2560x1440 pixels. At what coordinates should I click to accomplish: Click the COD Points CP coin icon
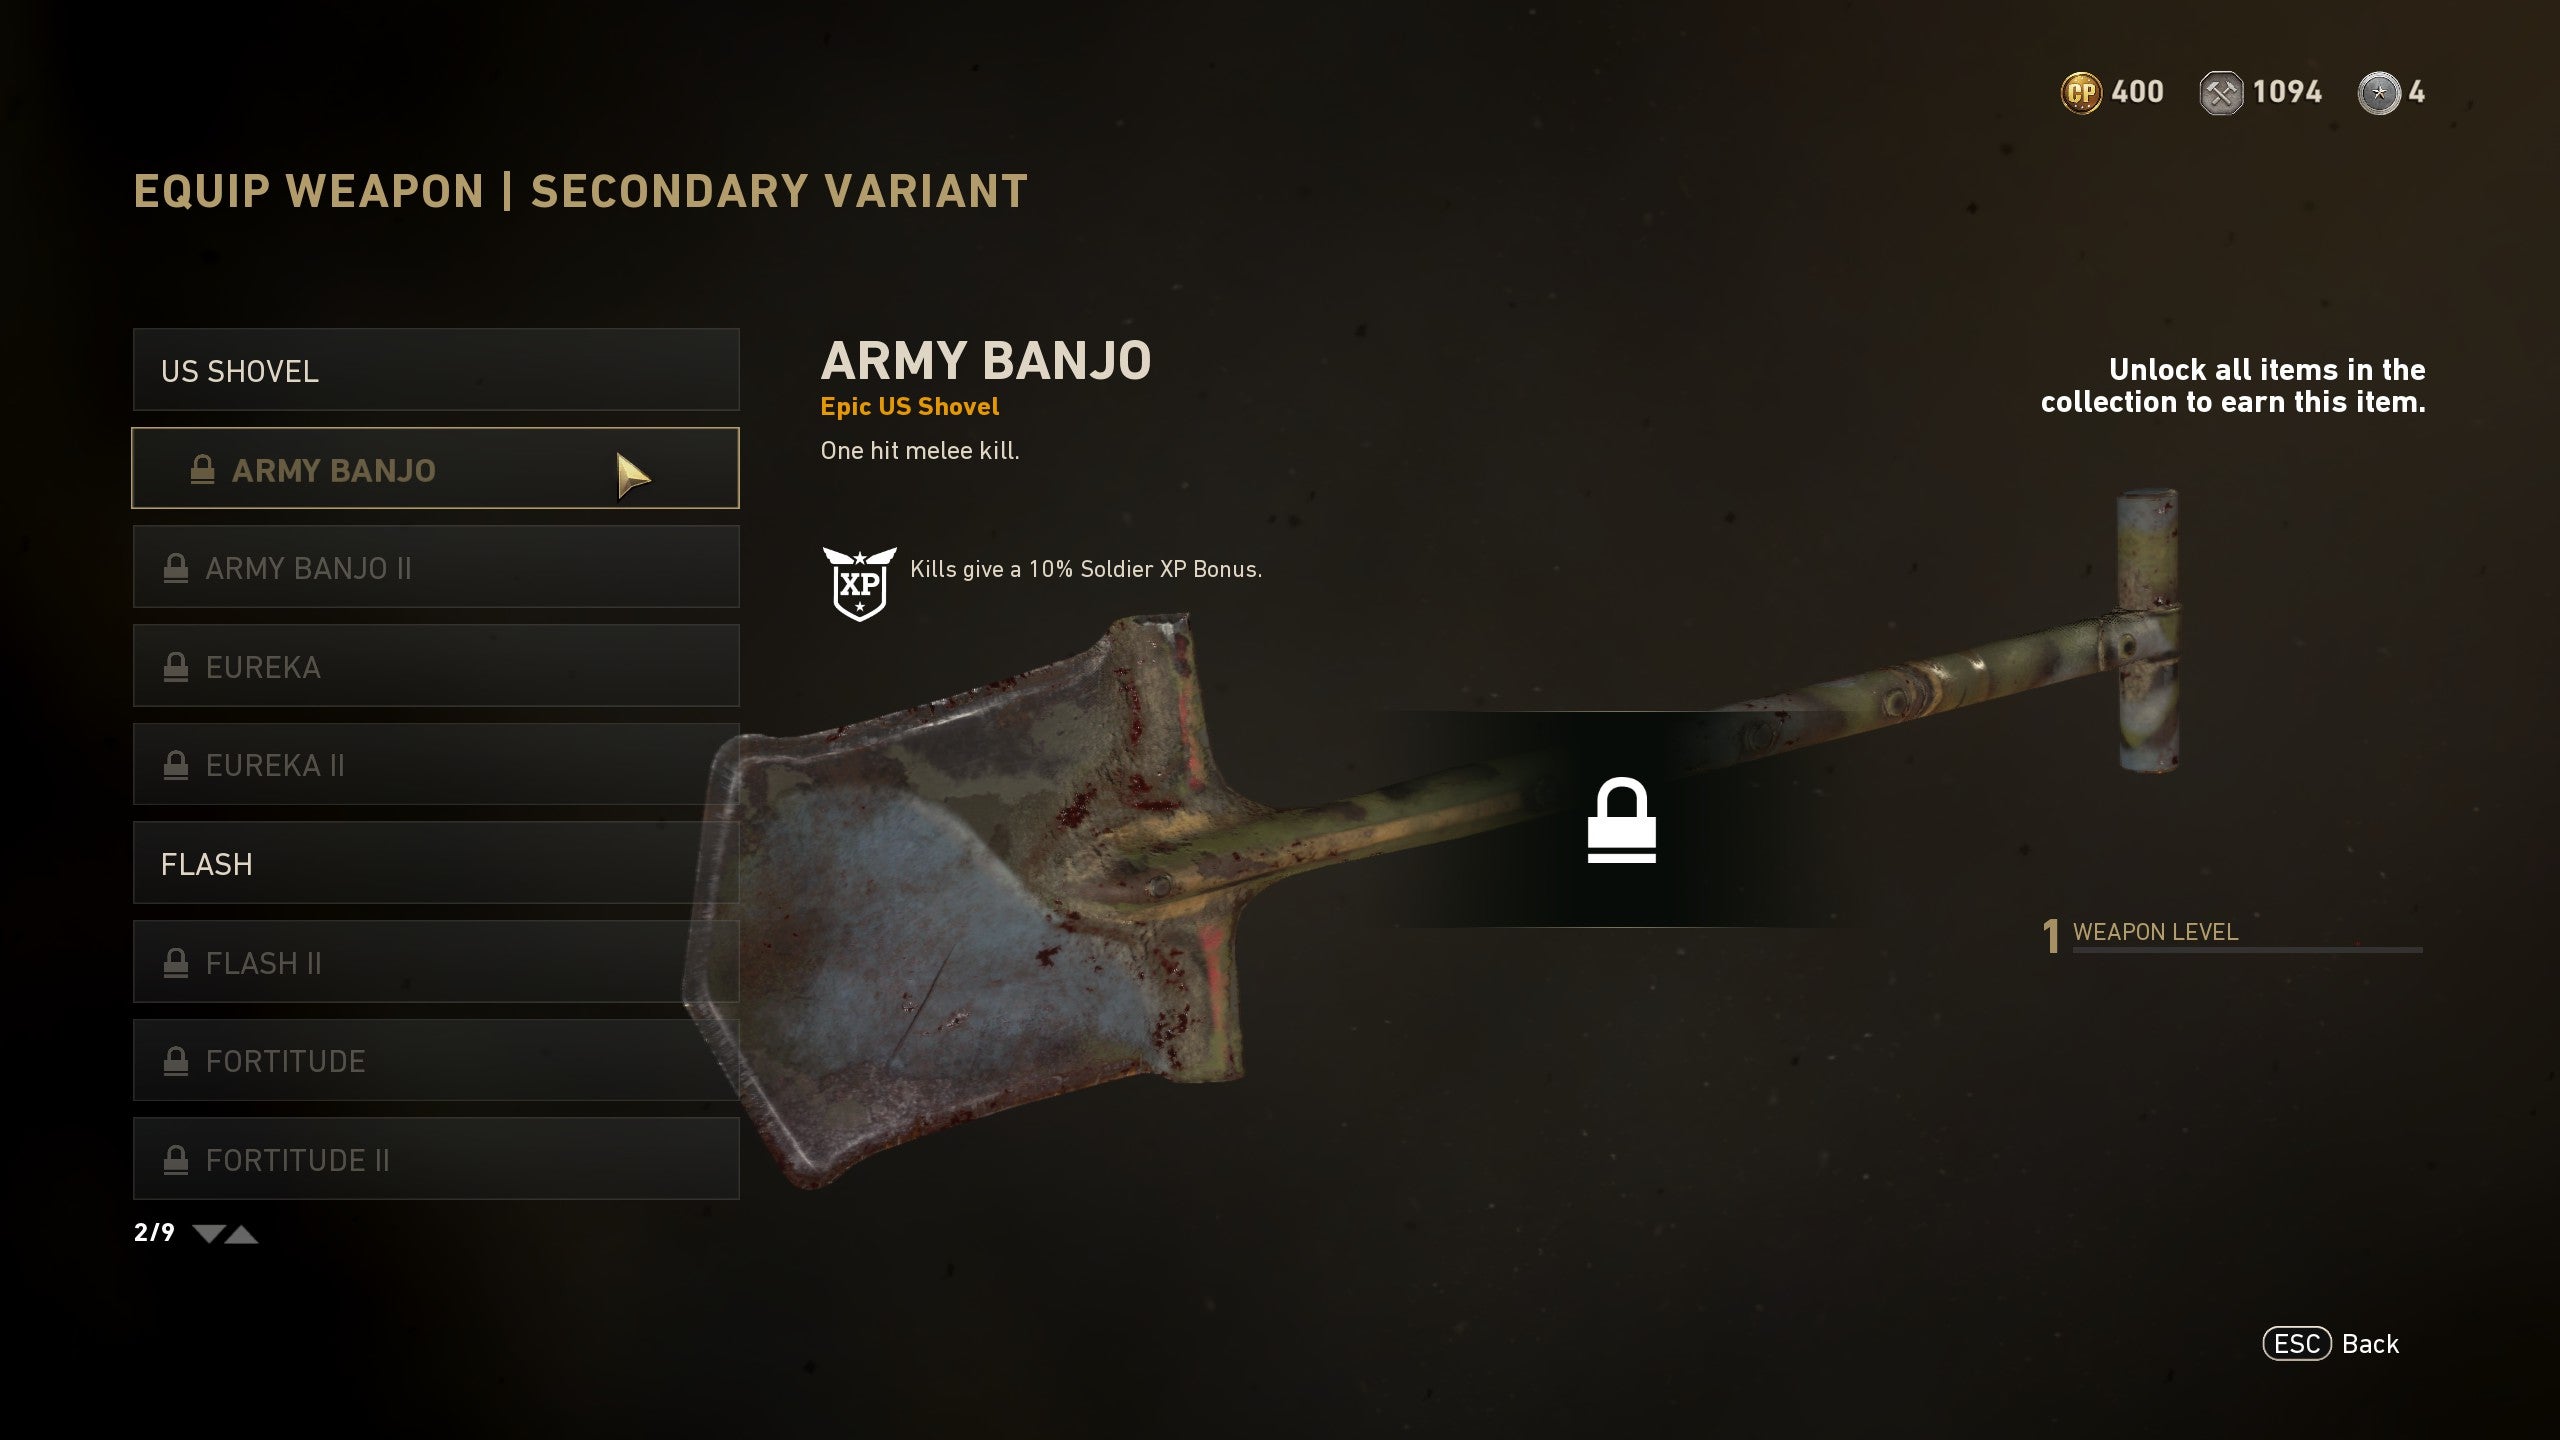[2081, 93]
